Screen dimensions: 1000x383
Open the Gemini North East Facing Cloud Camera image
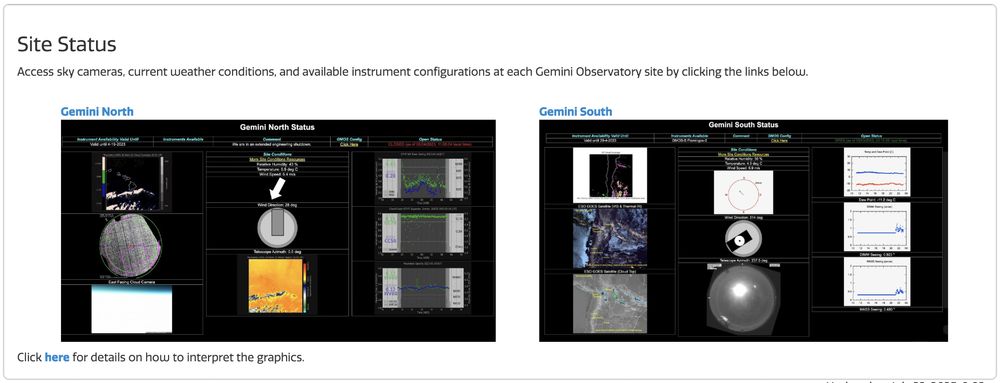pyautogui.click(x=131, y=308)
